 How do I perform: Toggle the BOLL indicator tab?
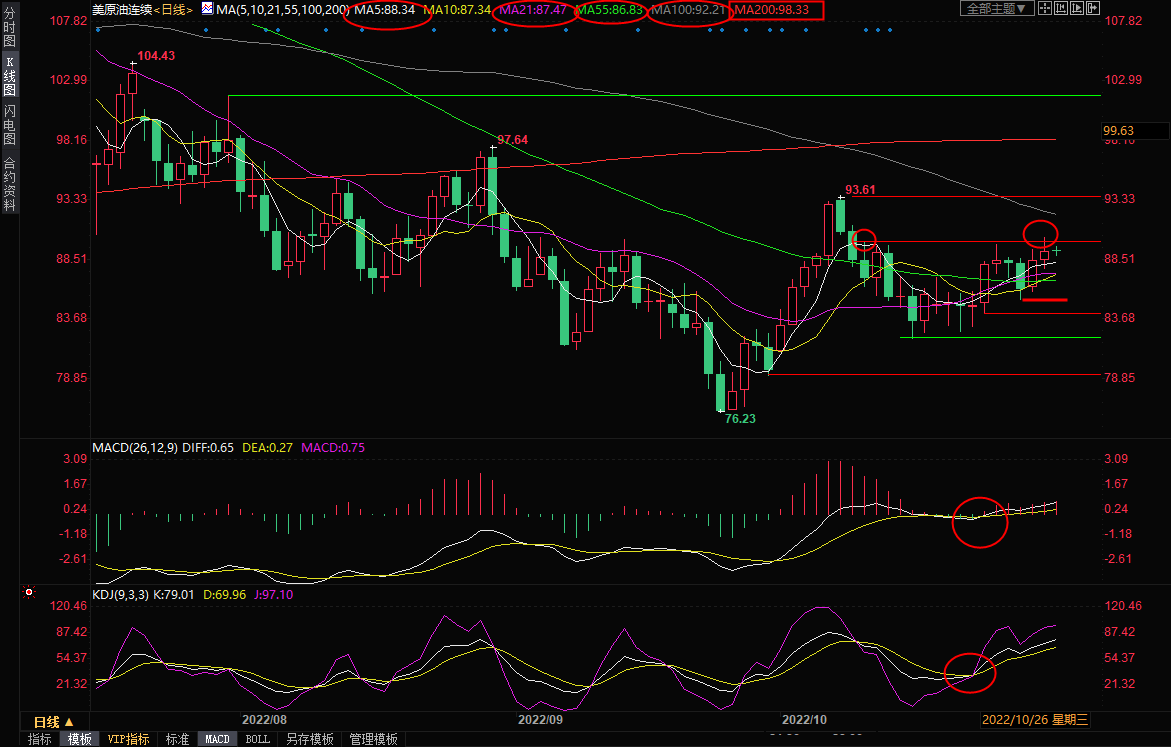coord(257,739)
